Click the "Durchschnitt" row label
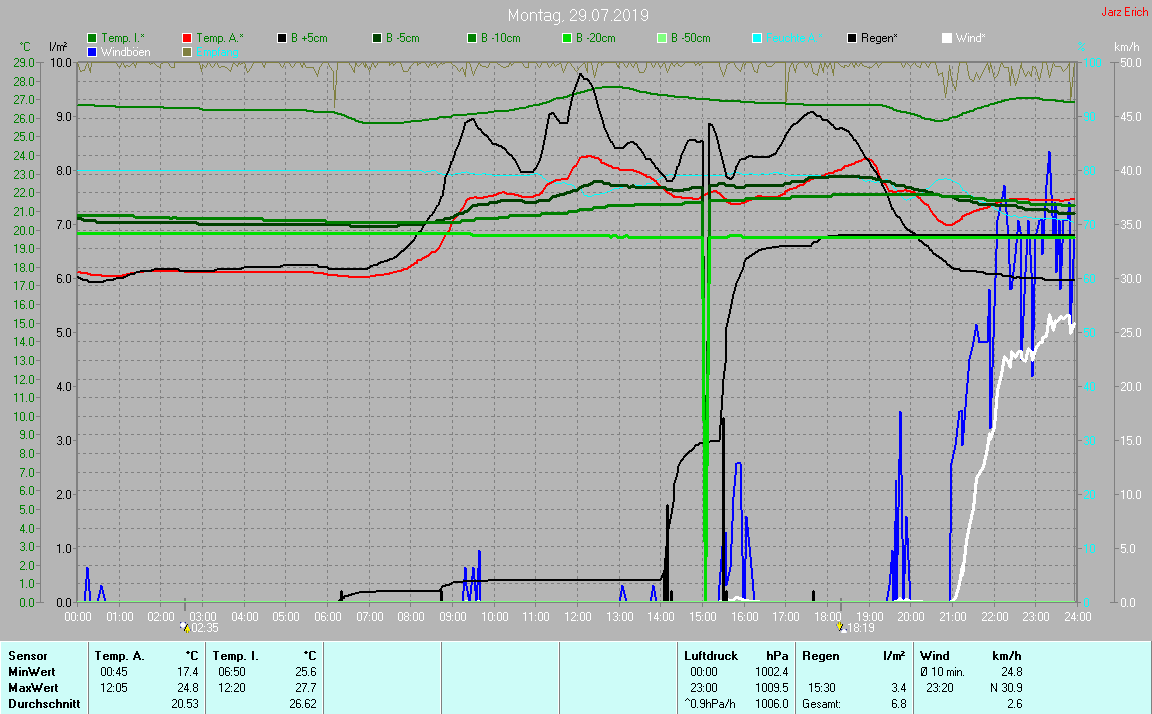Image resolution: width=1152 pixels, height=714 pixels. (x=44, y=704)
